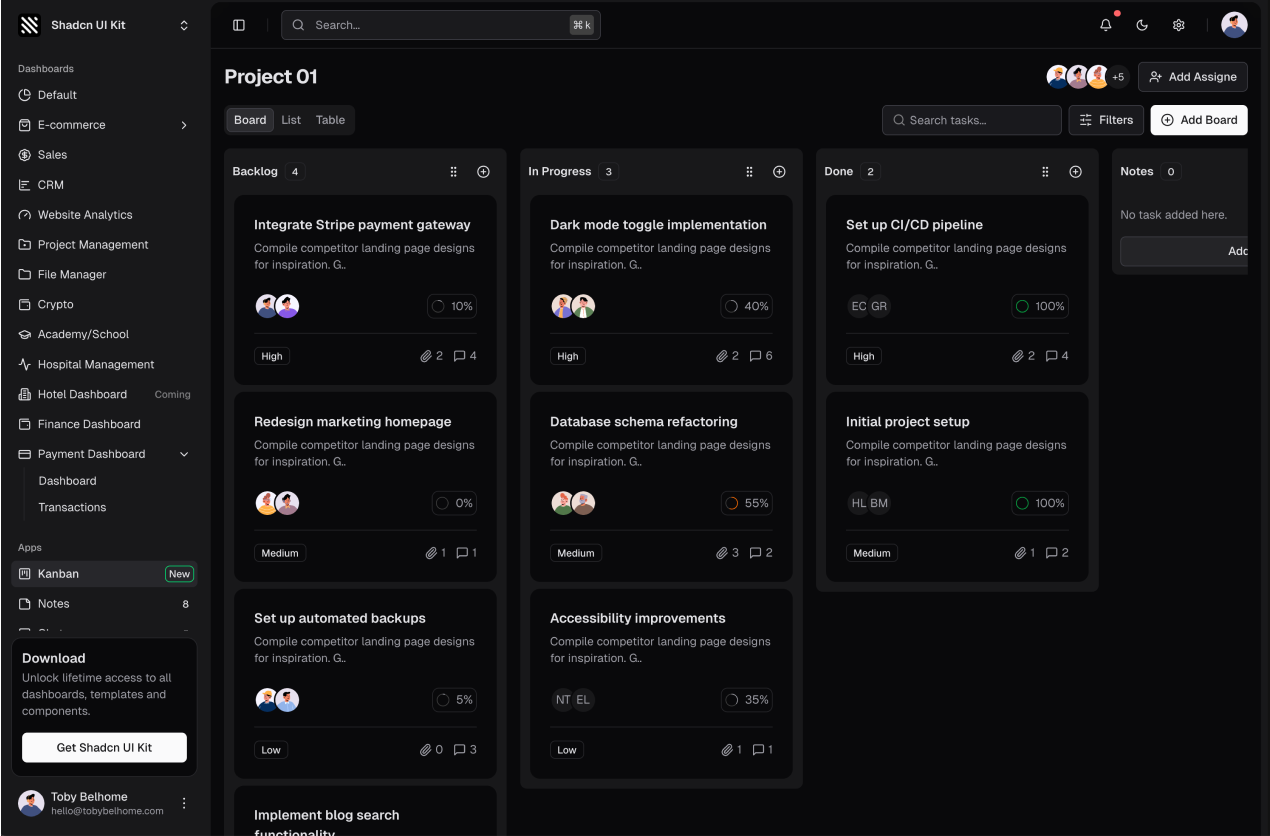1270x836 pixels.
Task: Click comments icon on Database schema refactoring card
Action: 755,553
